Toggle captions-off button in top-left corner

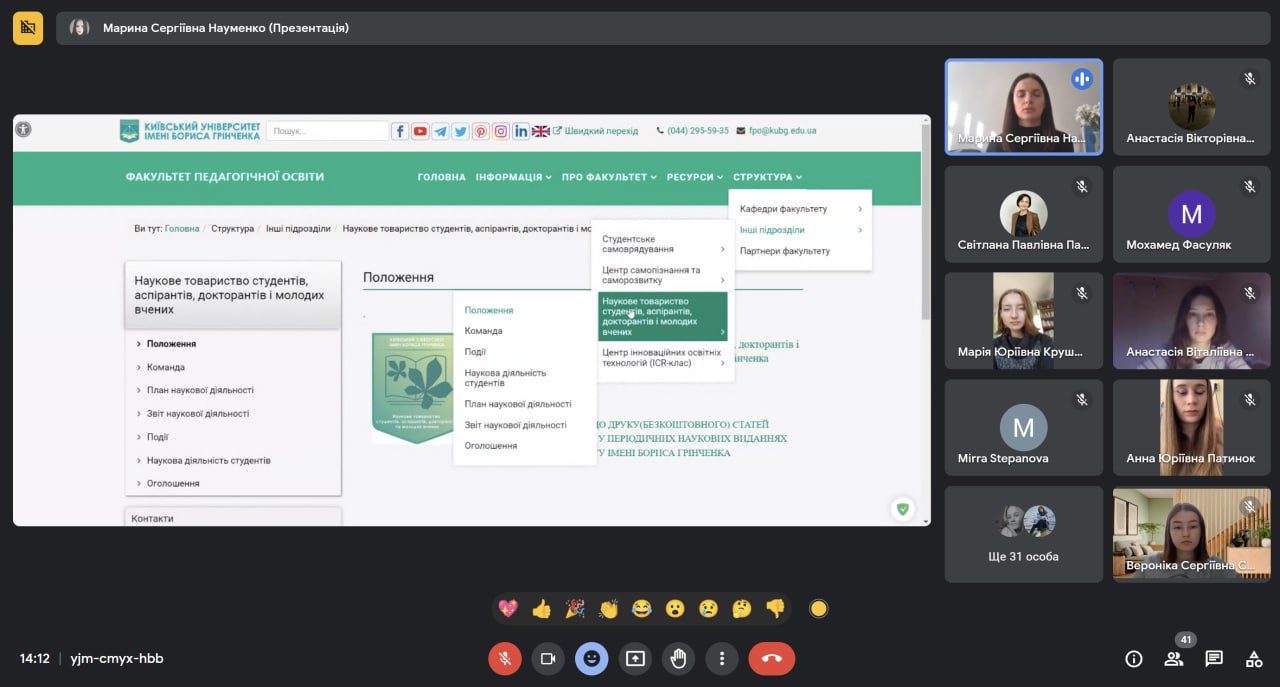click(28, 28)
